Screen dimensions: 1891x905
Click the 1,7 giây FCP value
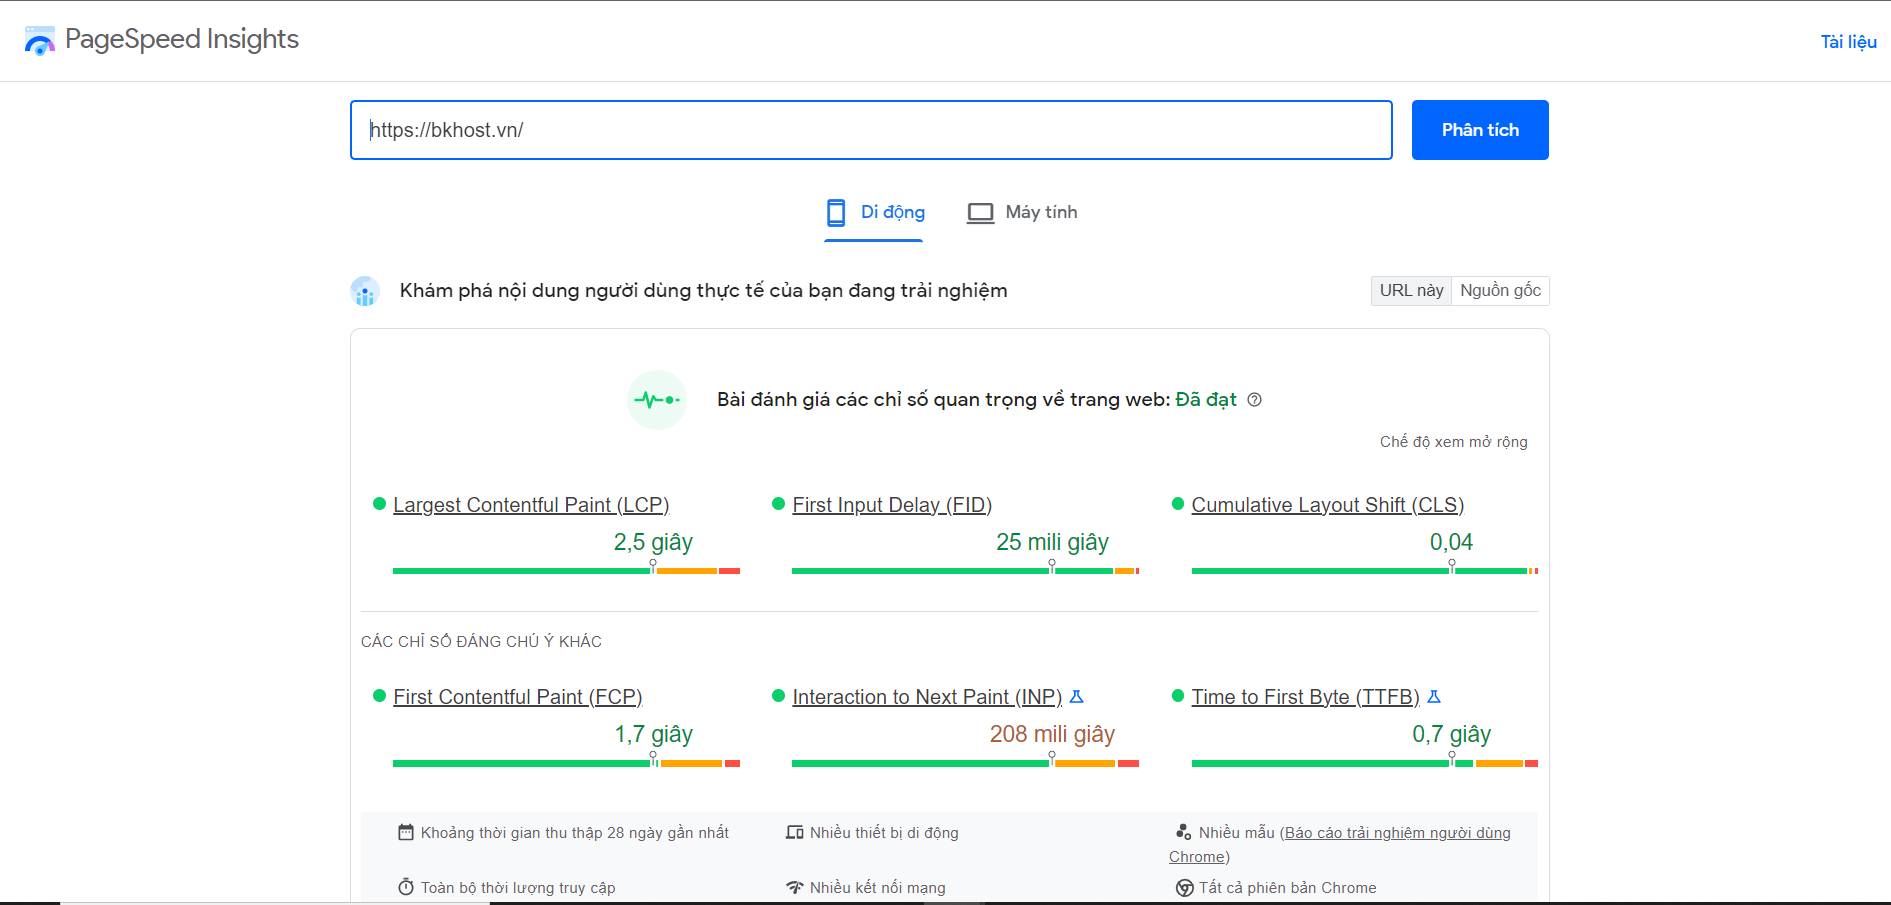click(x=653, y=734)
